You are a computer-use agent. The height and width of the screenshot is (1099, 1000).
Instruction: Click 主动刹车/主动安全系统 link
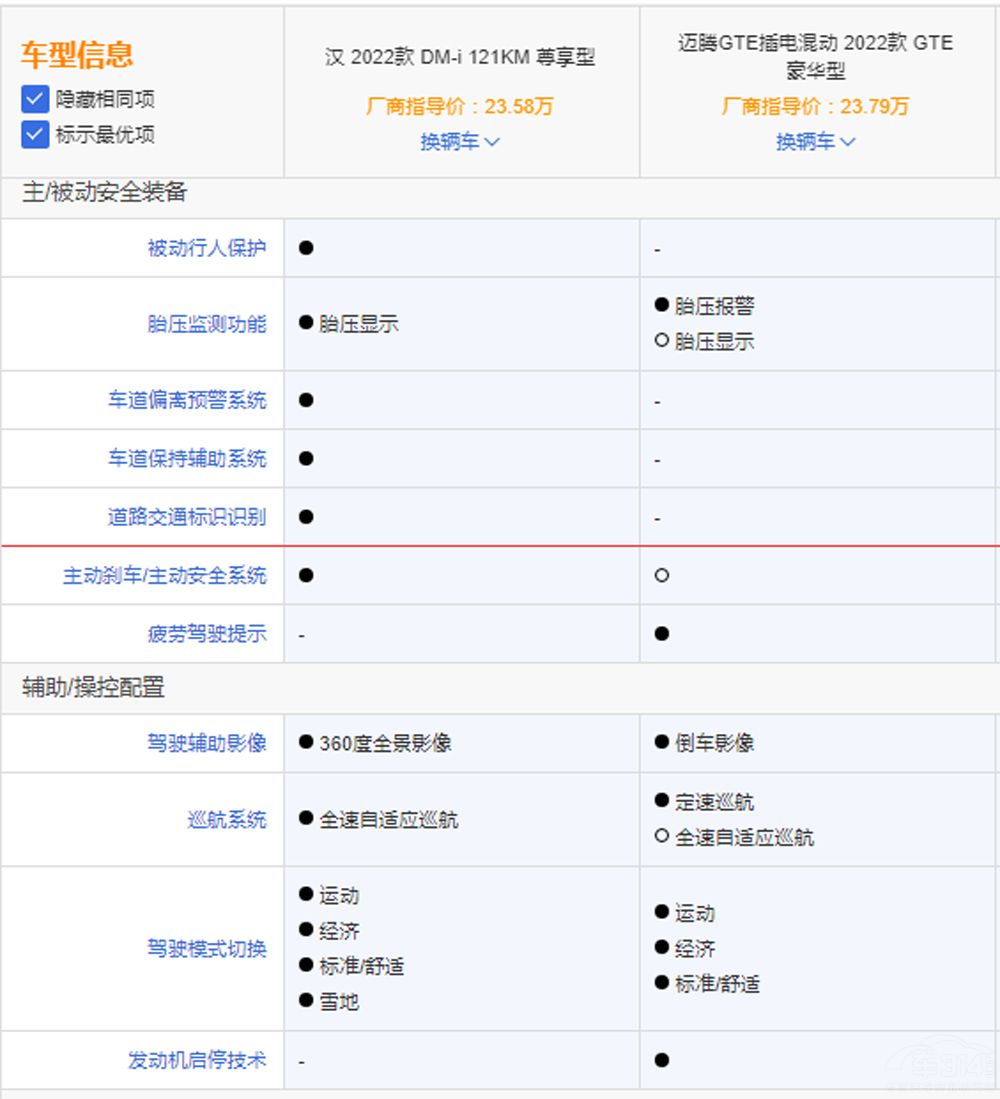tap(165, 576)
